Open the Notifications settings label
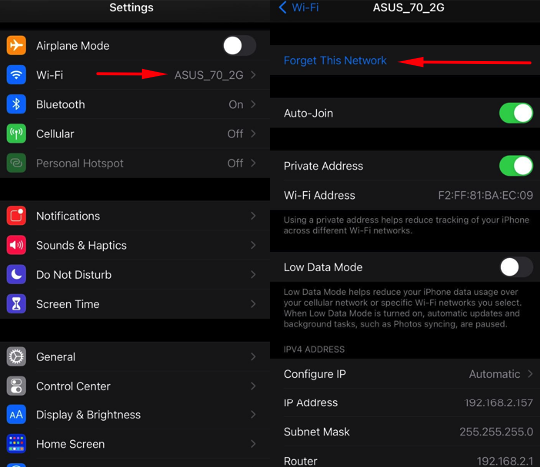Screen dimensions: 540x467 [68, 216]
